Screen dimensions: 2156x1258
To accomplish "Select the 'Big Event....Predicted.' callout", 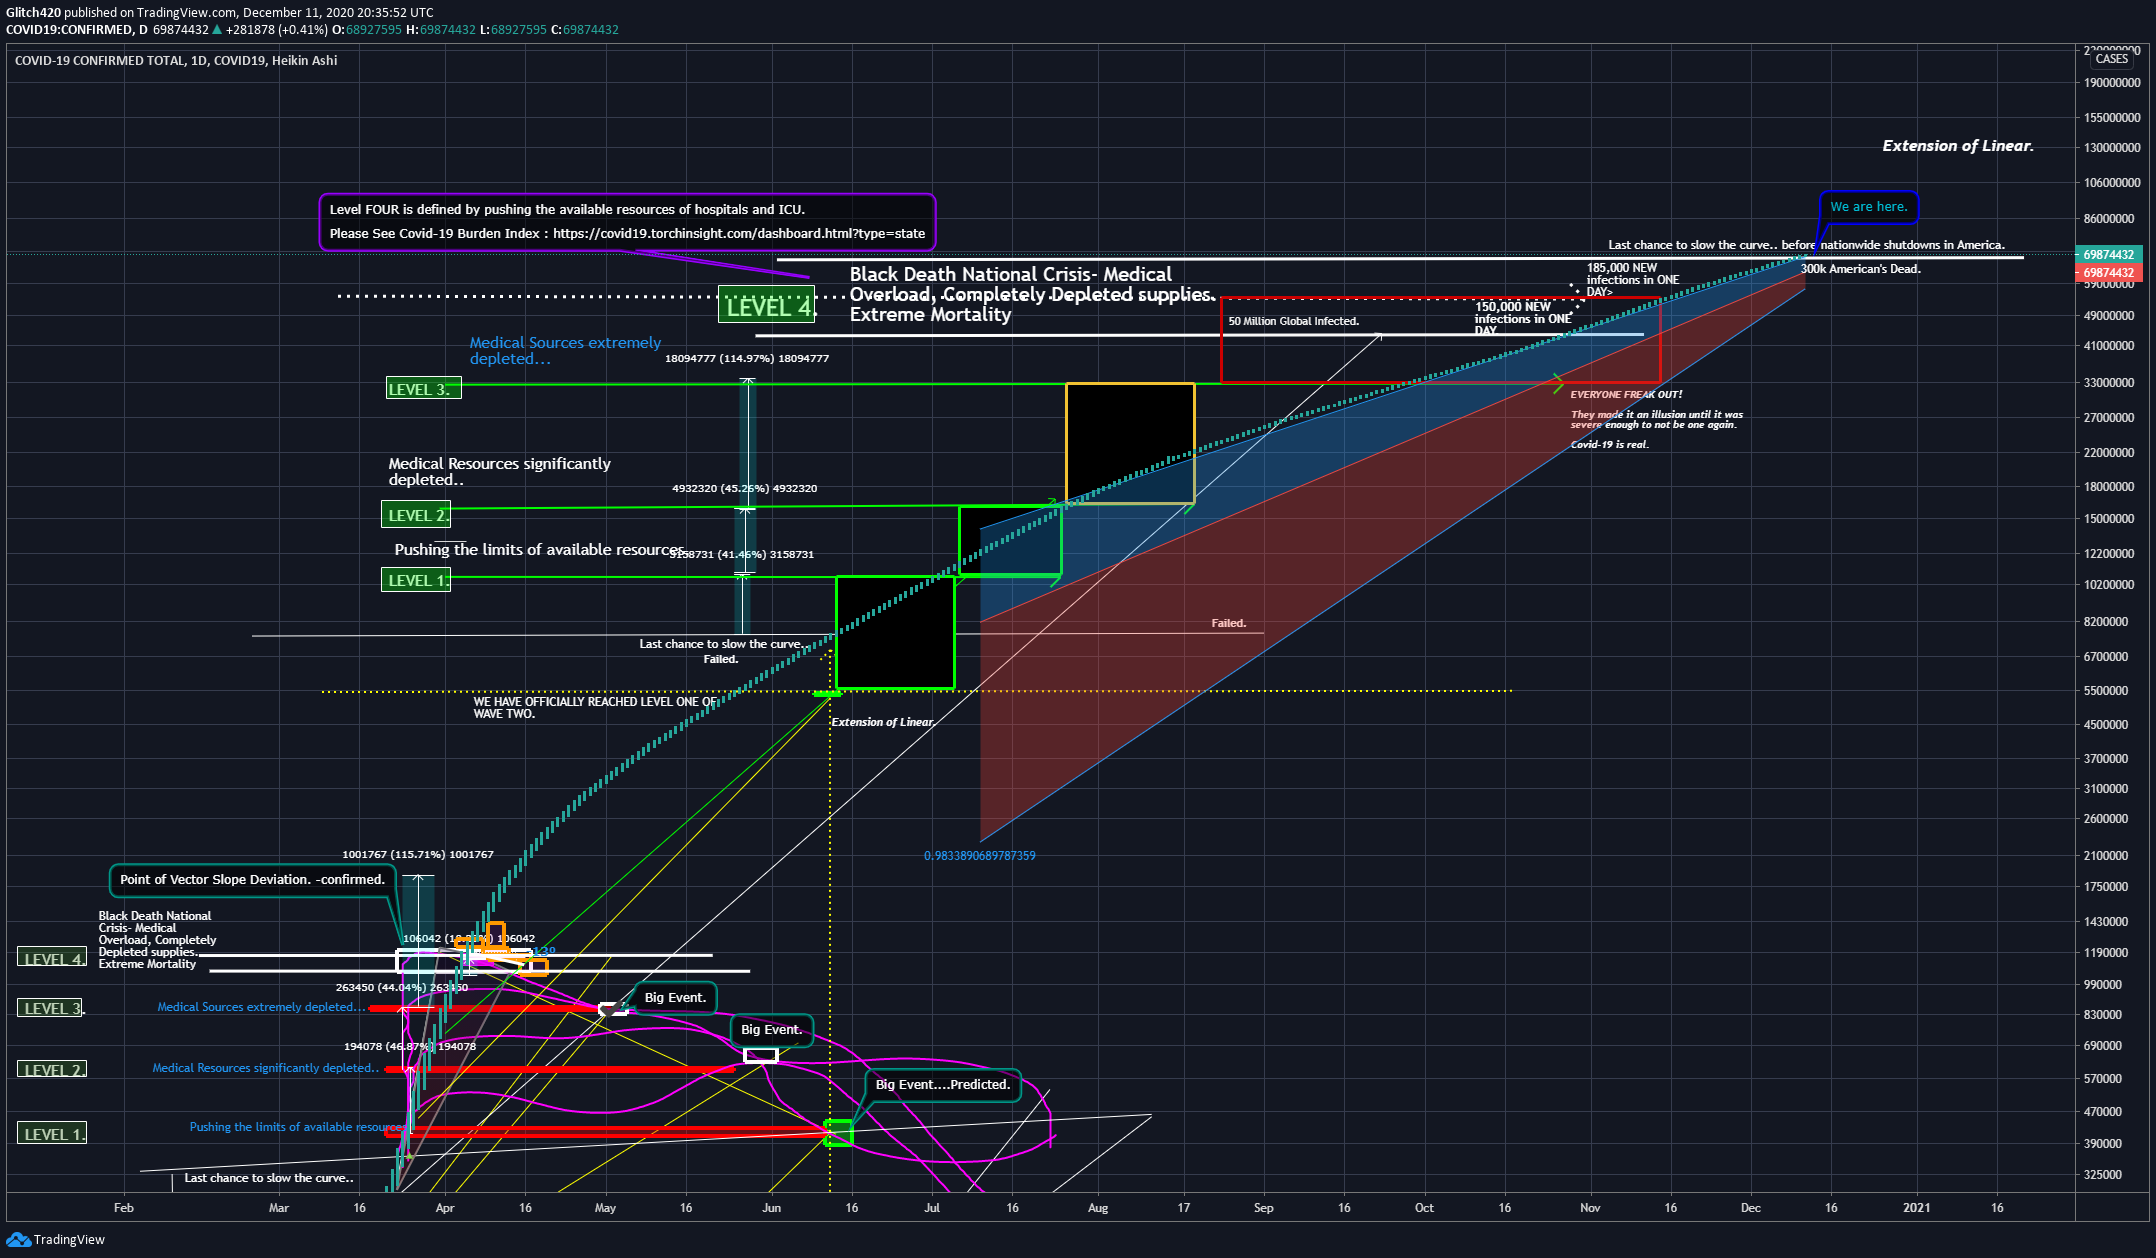I will point(943,1085).
